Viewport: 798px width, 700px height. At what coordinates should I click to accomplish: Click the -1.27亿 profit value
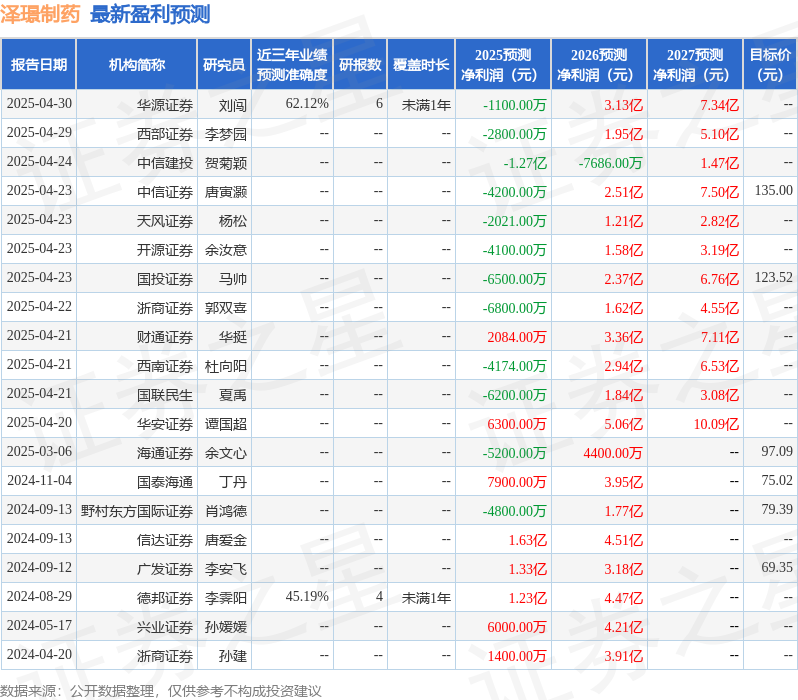(x=525, y=163)
